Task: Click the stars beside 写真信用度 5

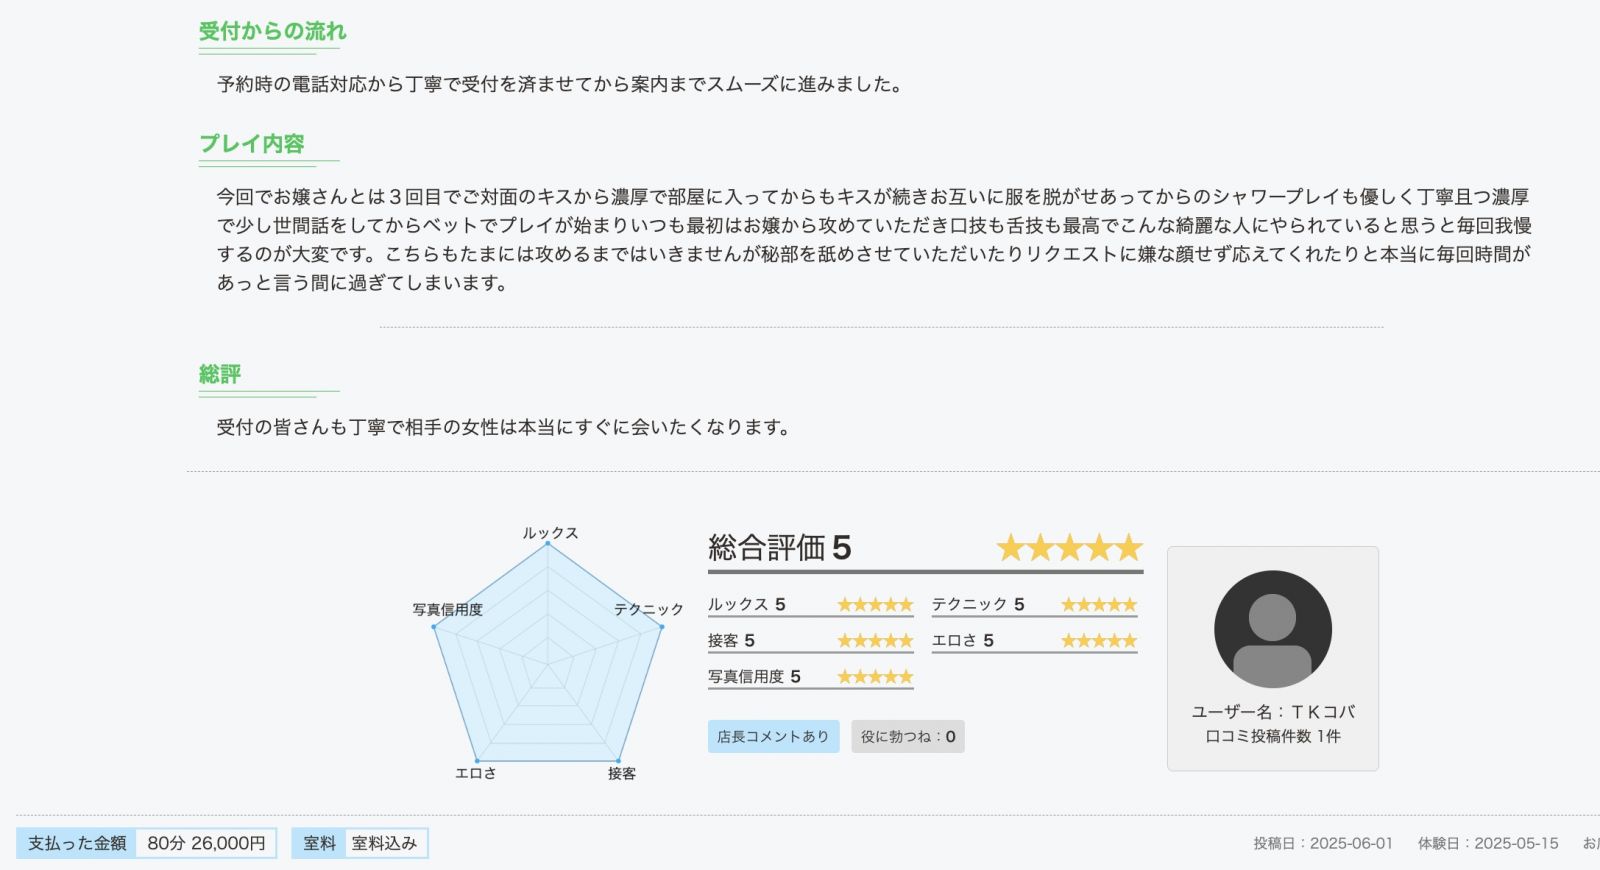Action: coord(875,677)
